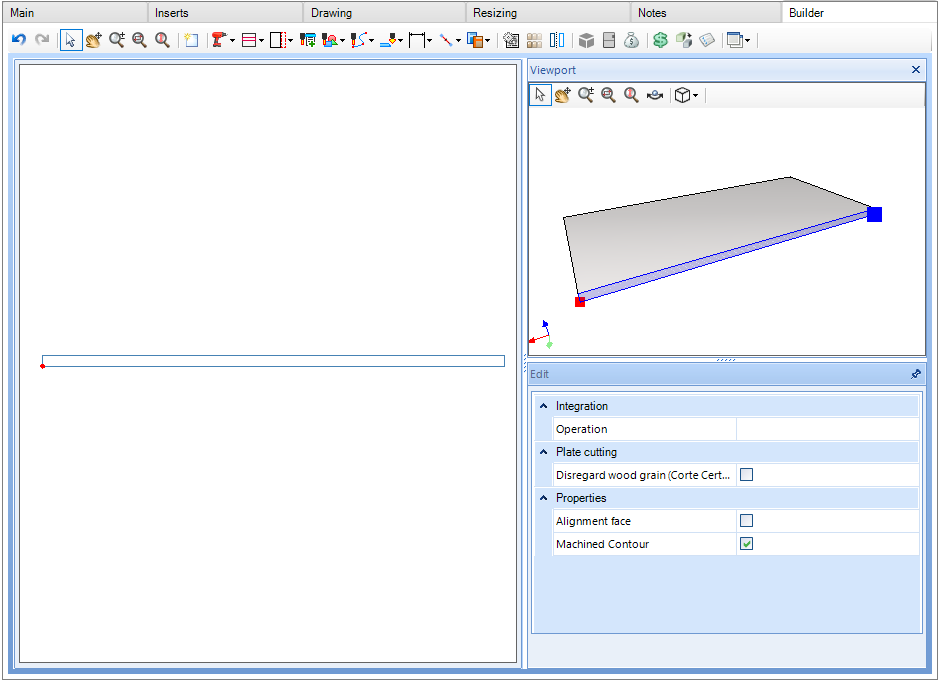Click the grey Redo arrow
940x681 pixels.
42,40
